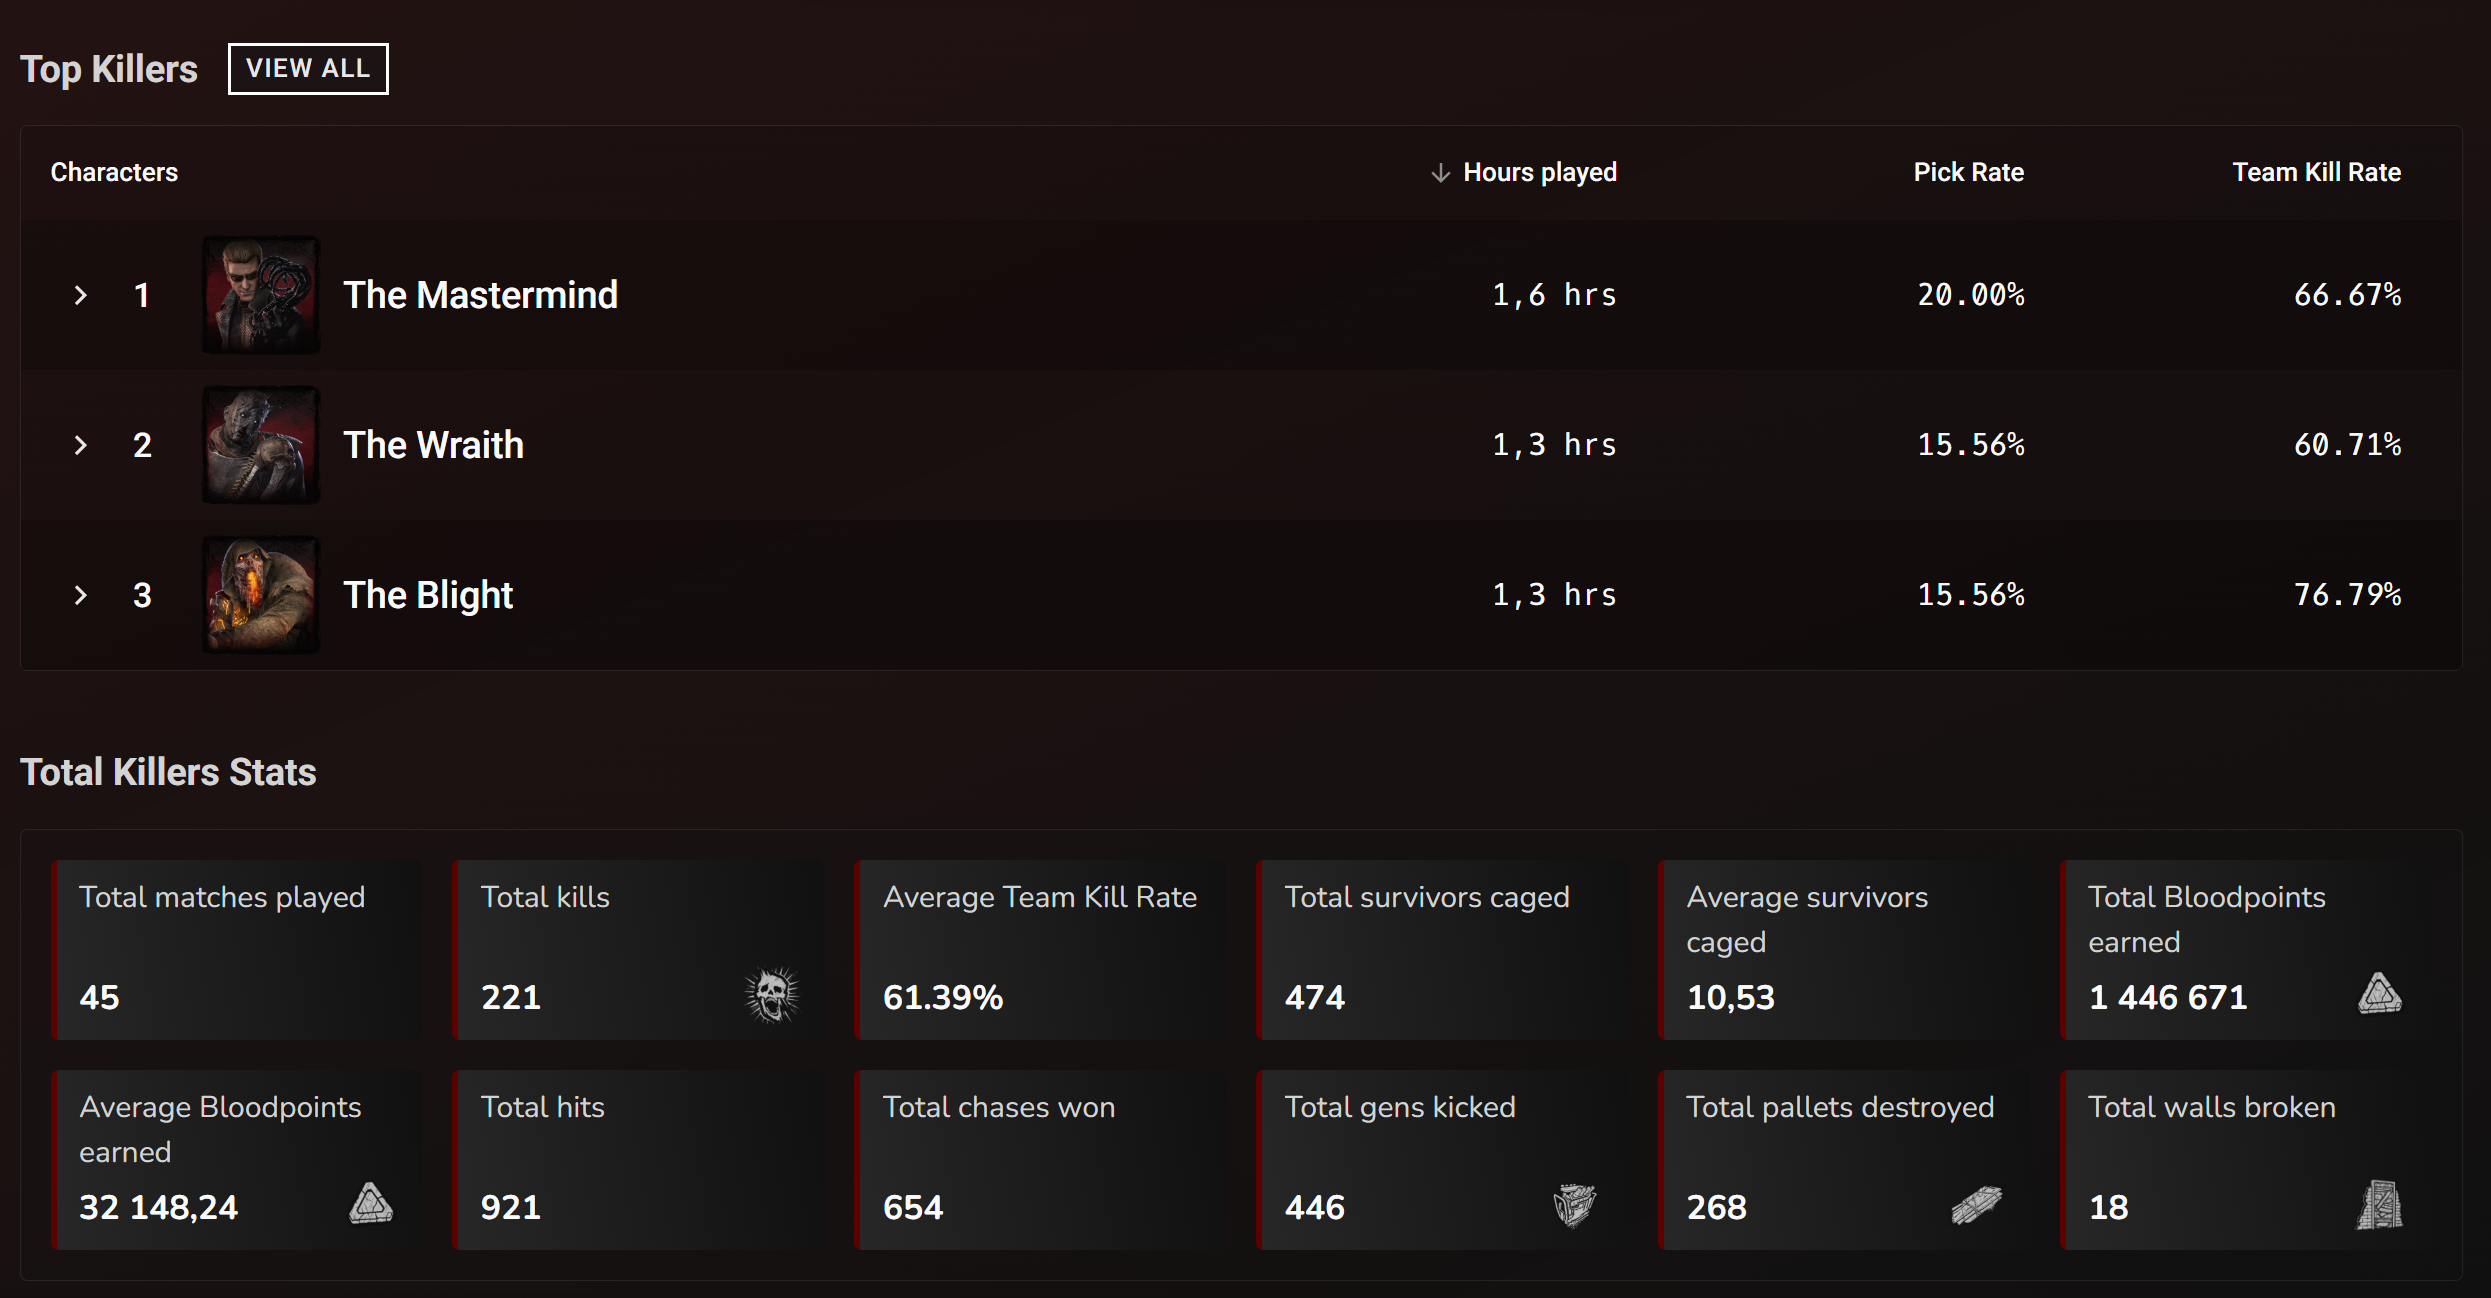Select The Wraith portrait thumbnail
The height and width of the screenshot is (1298, 2491).
[260, 445]
